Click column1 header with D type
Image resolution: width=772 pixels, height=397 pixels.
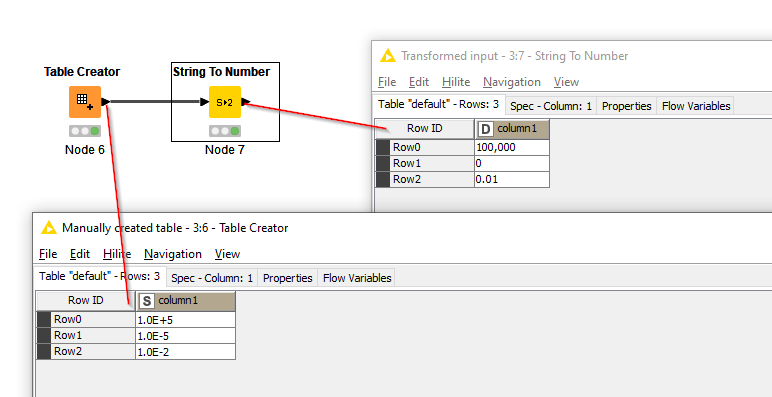click(x=512, y=129)
